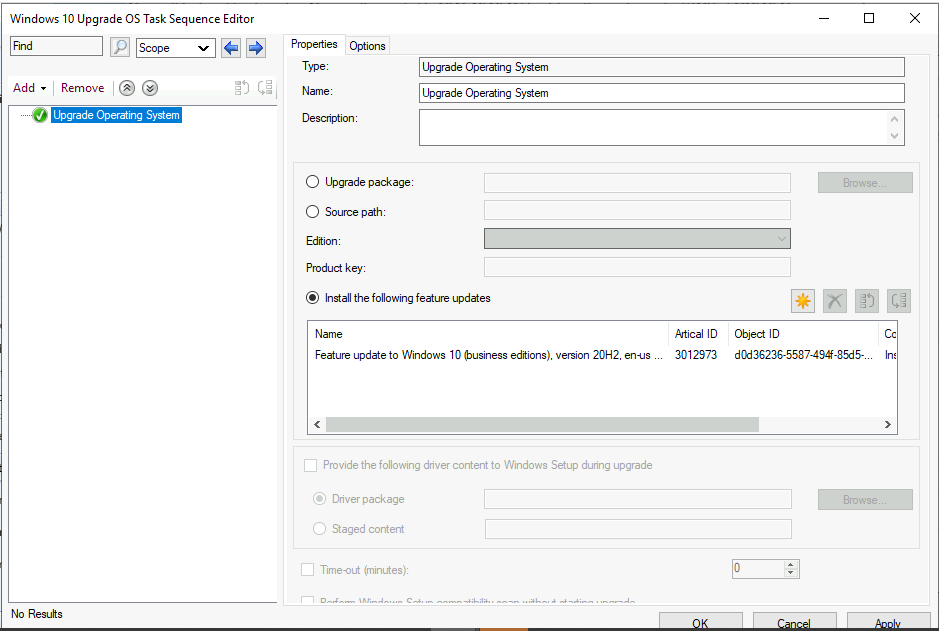Image resolution: width=939 pixels, height=631 pixels.
Task: Select the Feature update to Windows 10 20H2 row
Action: 602,355
